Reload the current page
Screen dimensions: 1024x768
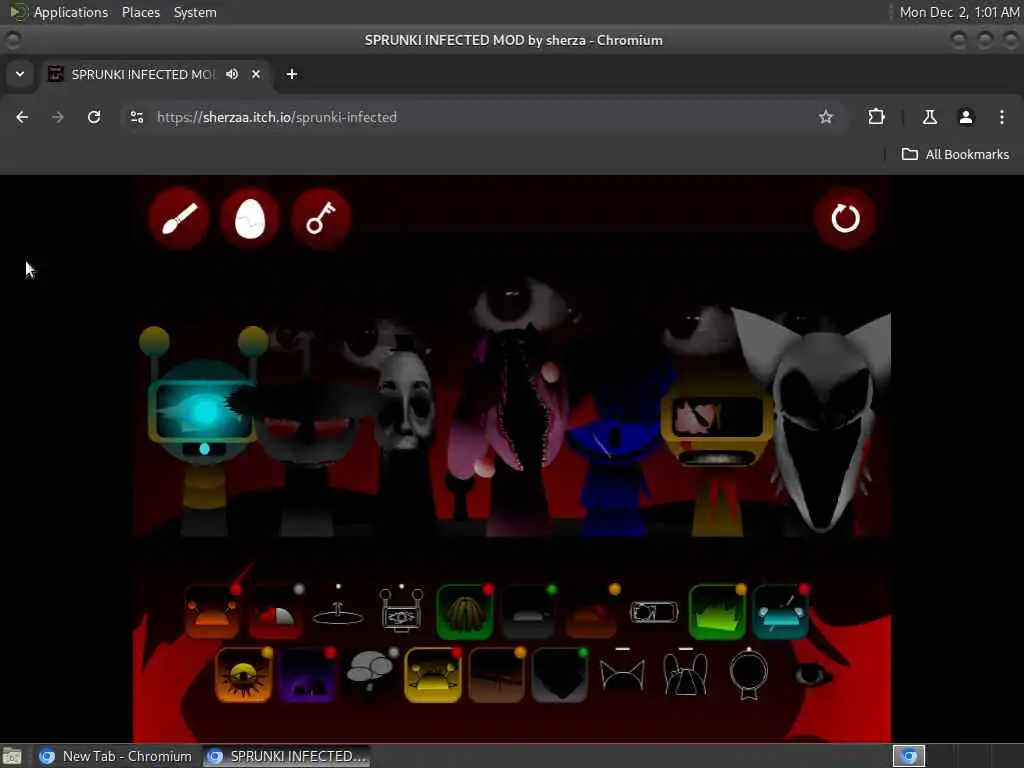coord(94,117)
